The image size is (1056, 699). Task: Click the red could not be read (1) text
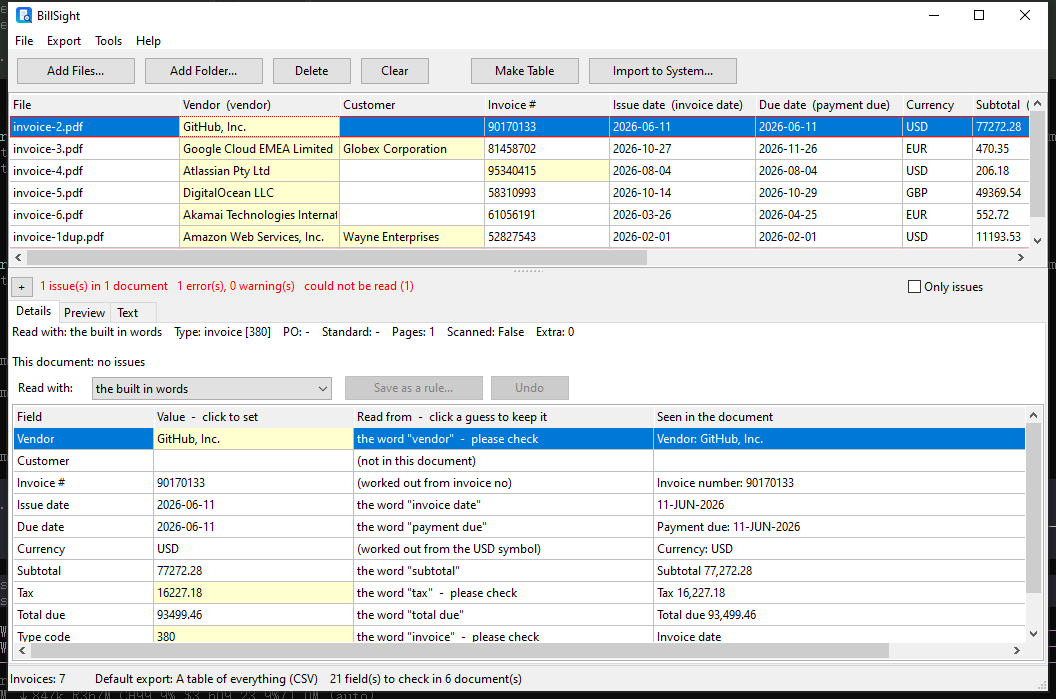click(x=359, y=286)
